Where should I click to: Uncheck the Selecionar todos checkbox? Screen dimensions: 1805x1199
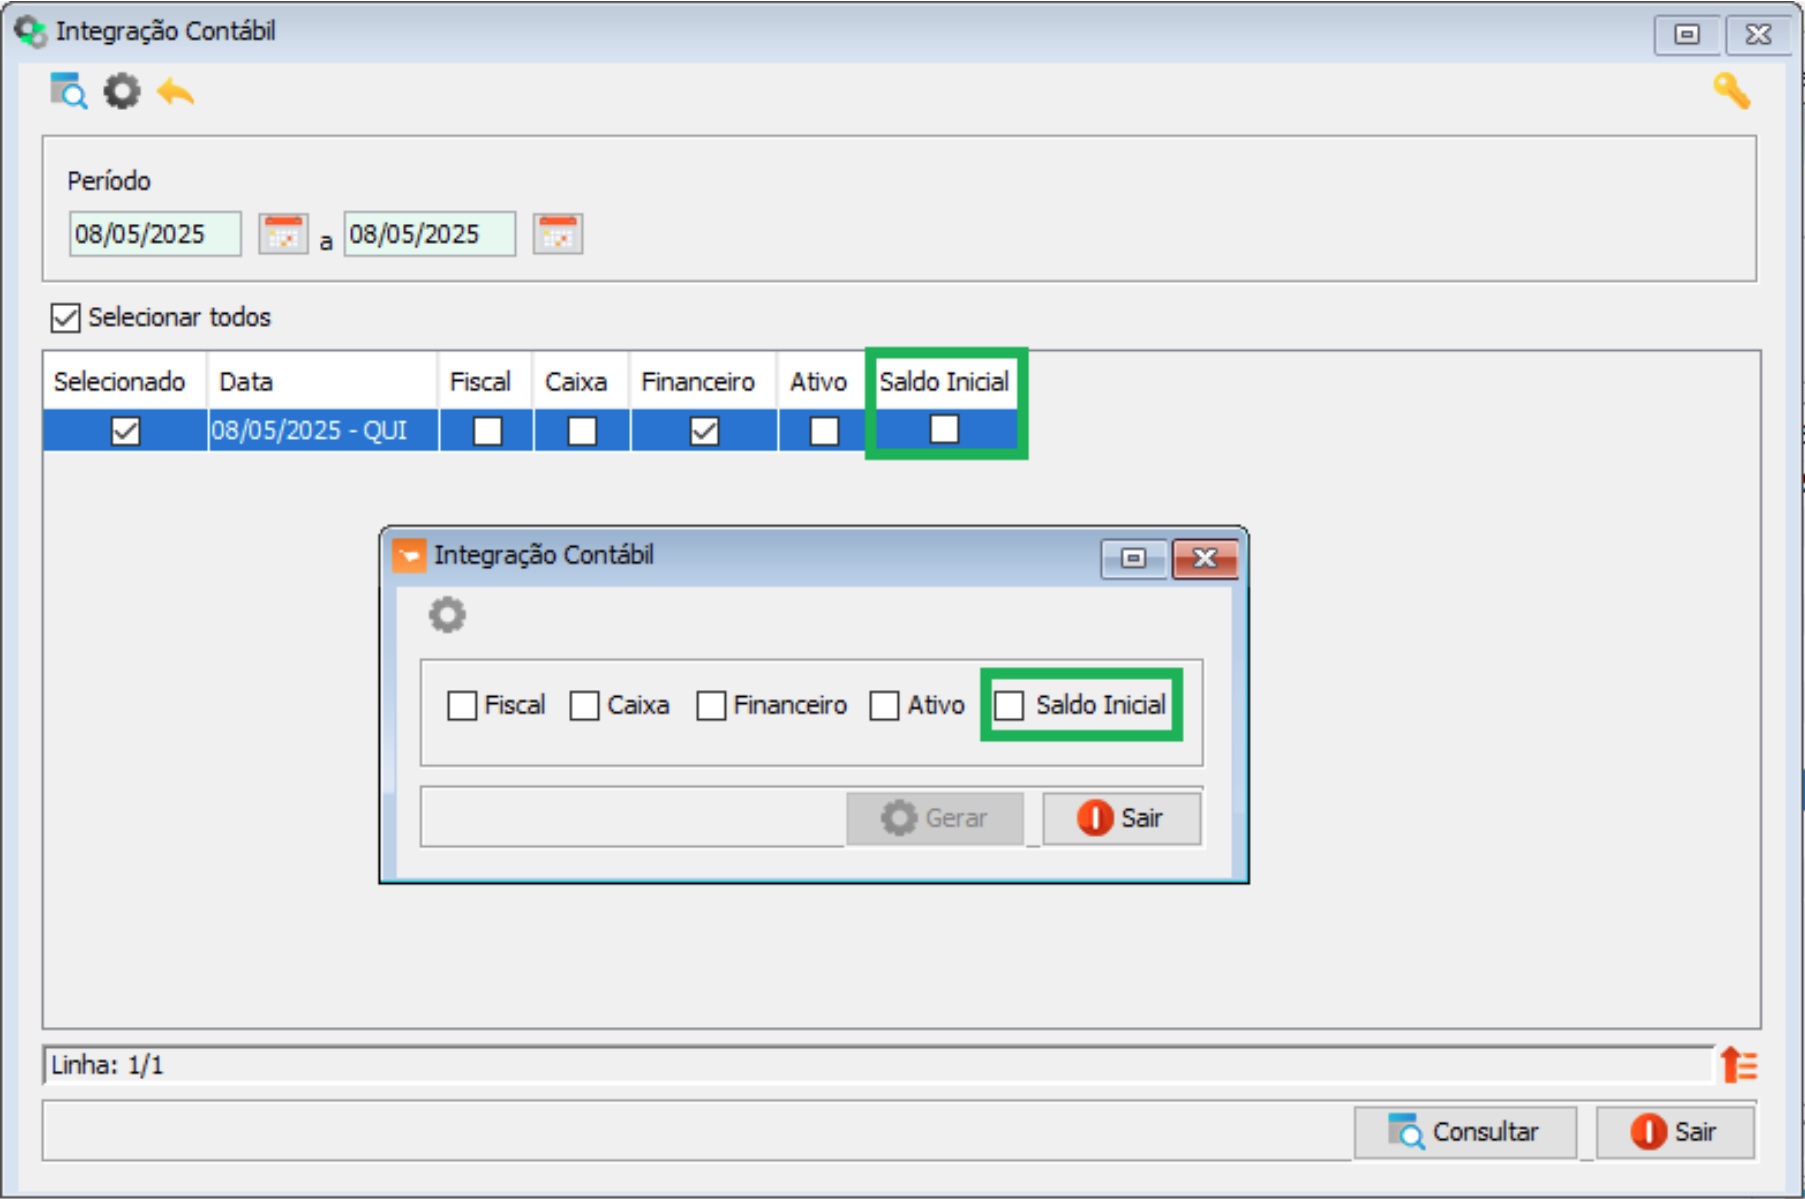pos(66,318)
